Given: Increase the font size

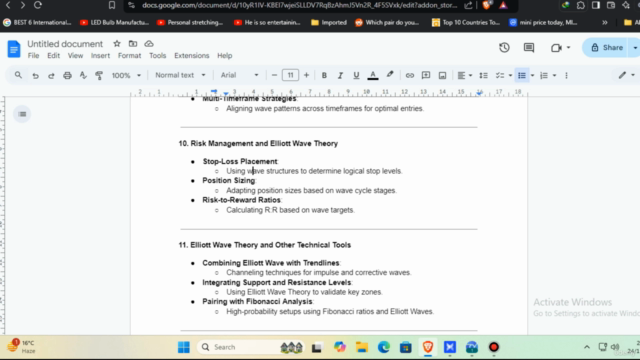Looking at the screenshot, I should tap(306, 75).
